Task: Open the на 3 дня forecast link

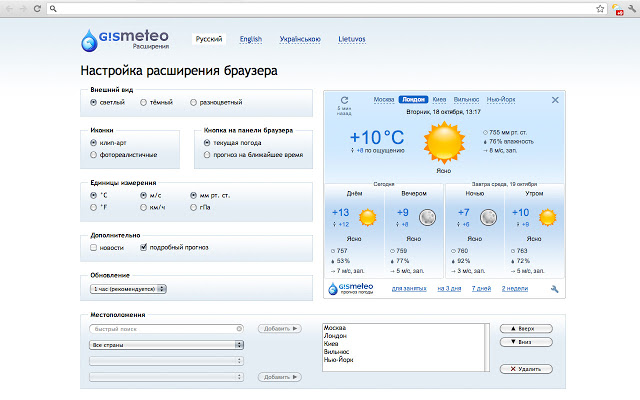Action: [449, 289]
